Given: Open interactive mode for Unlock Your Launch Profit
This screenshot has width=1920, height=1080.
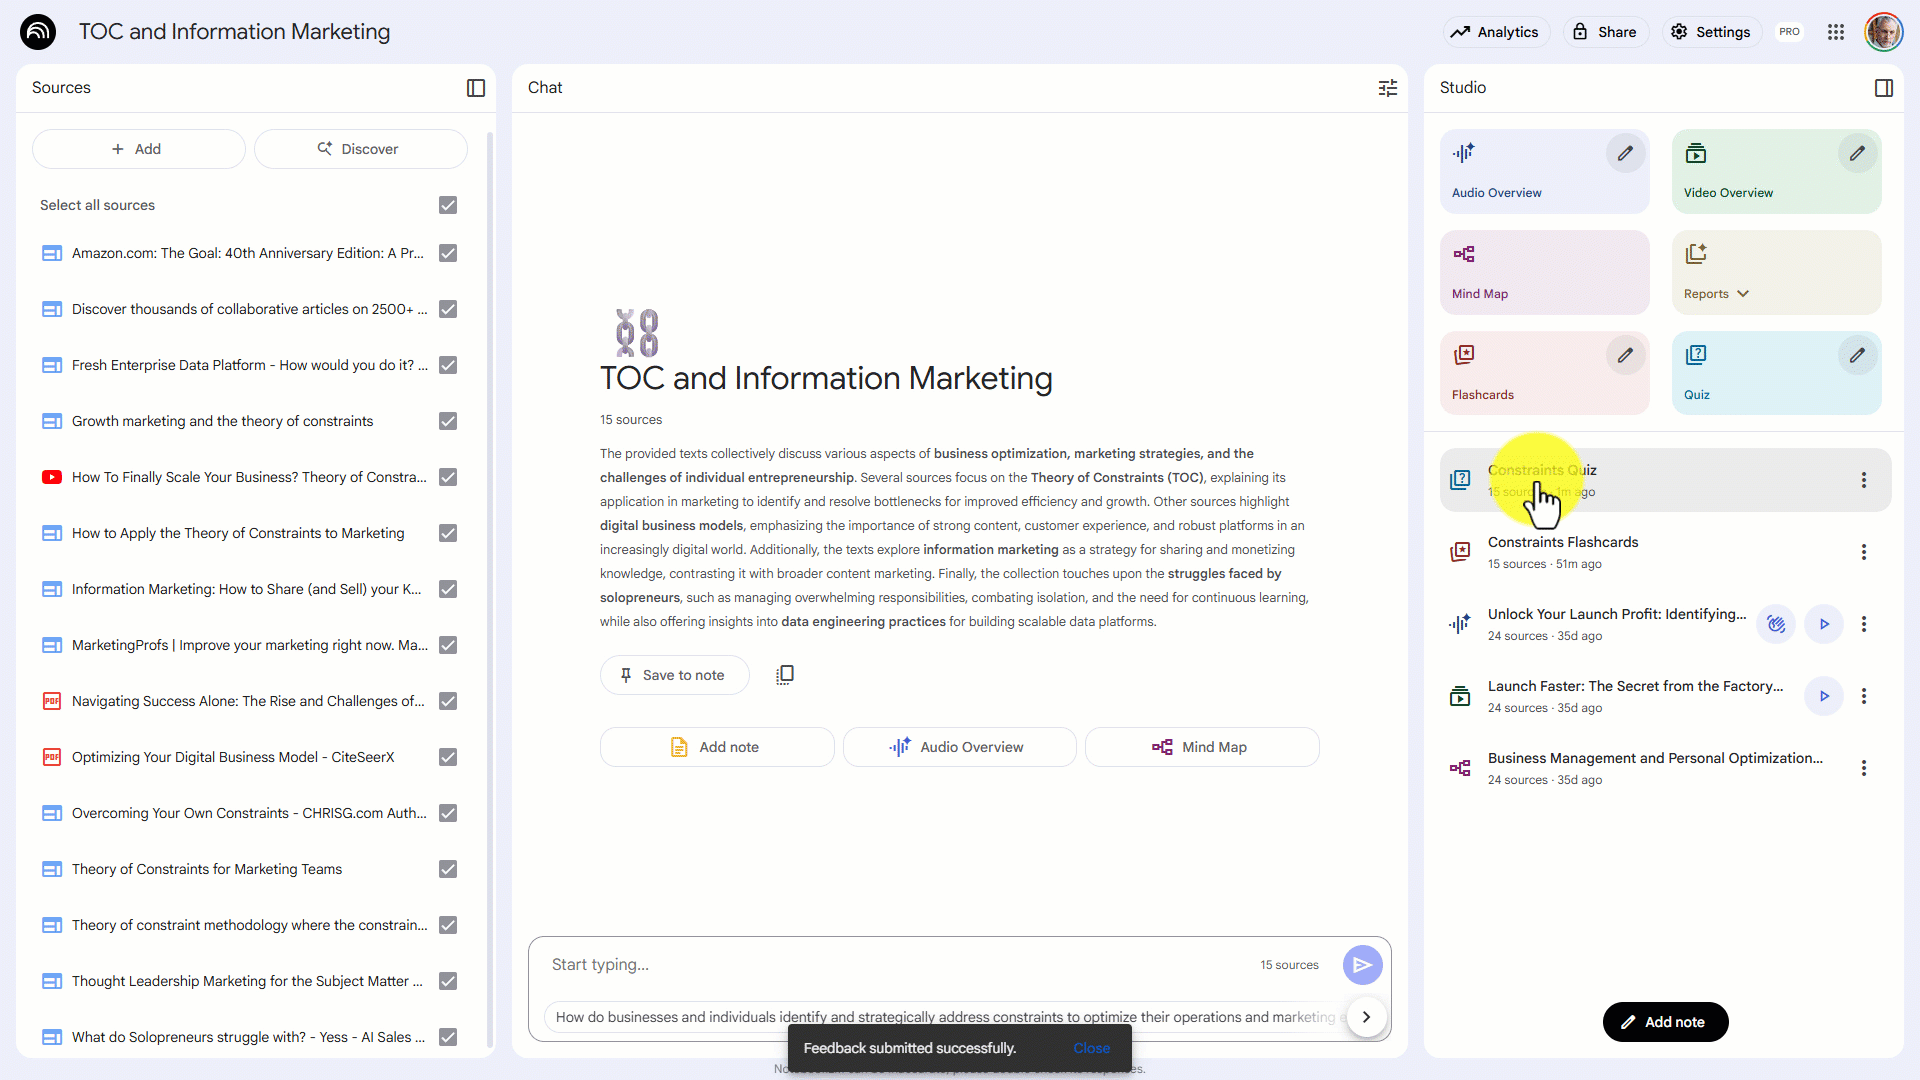Looking at the screenshot, I should (1776, 624).
